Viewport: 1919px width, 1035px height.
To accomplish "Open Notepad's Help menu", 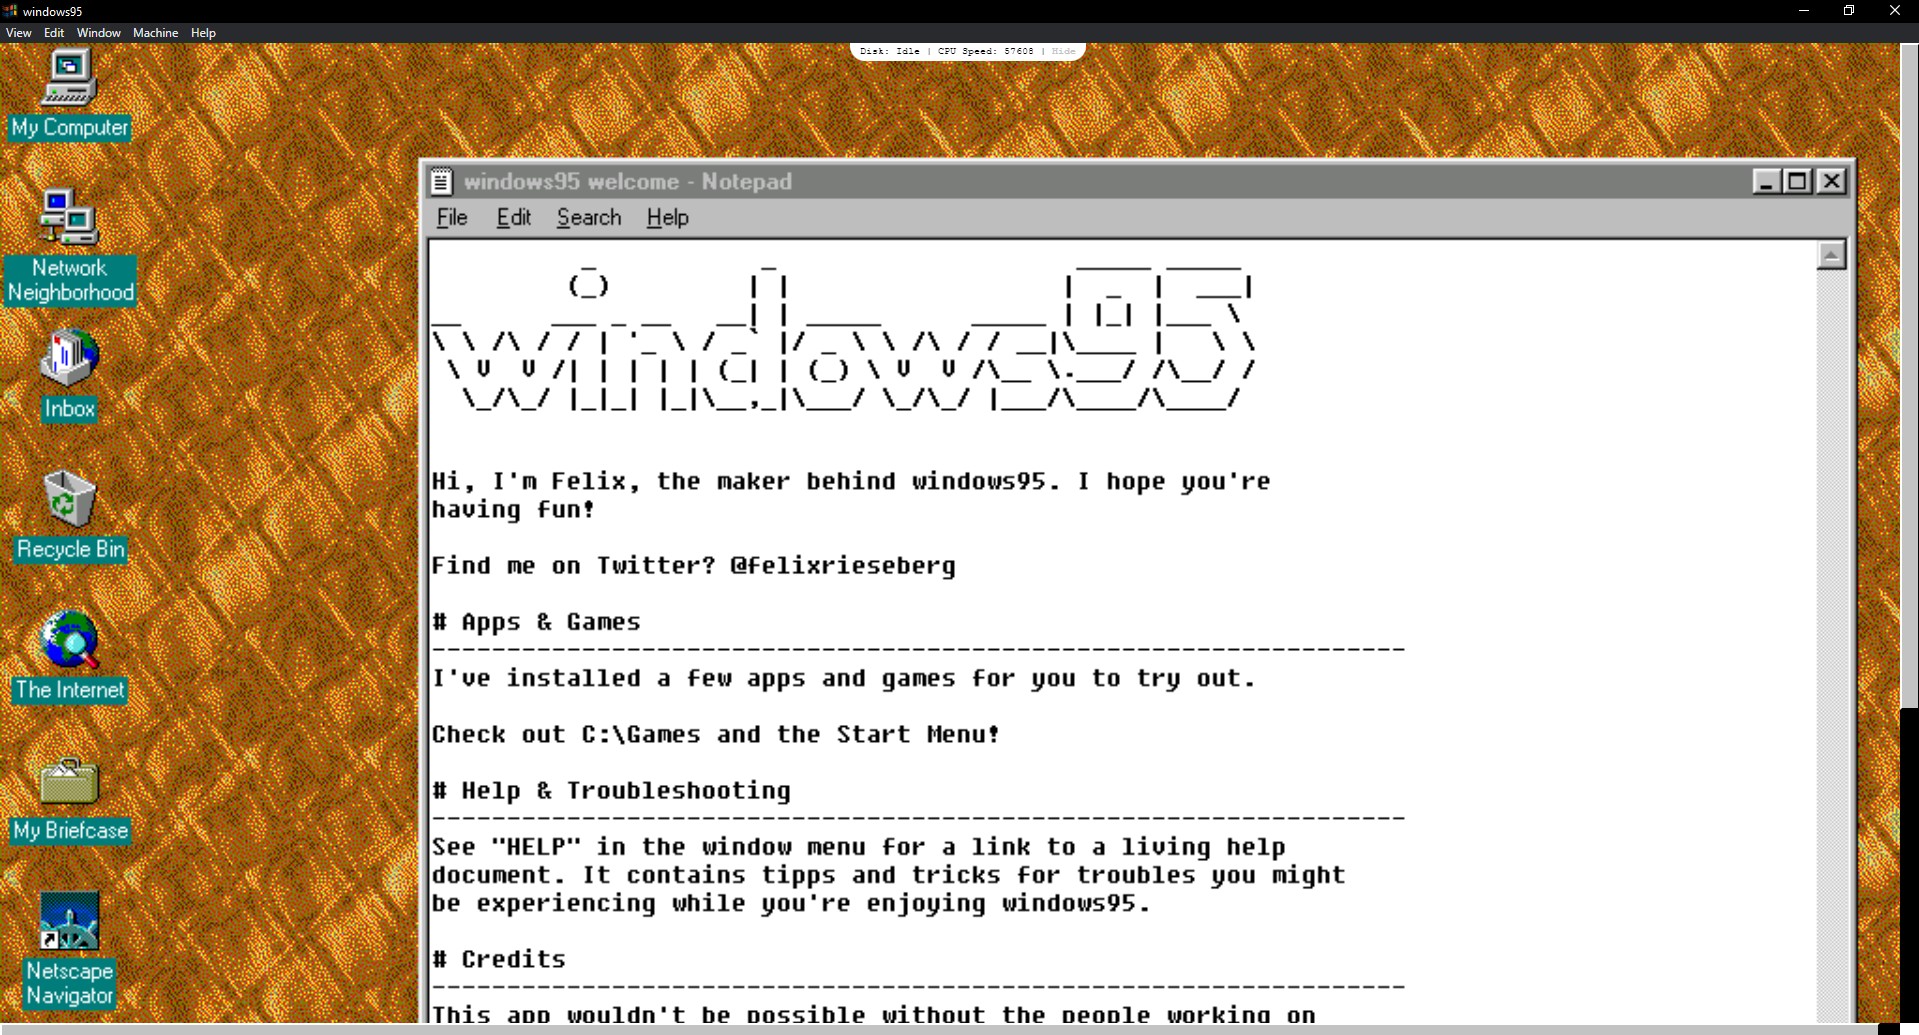I will (x=666, y=217).
